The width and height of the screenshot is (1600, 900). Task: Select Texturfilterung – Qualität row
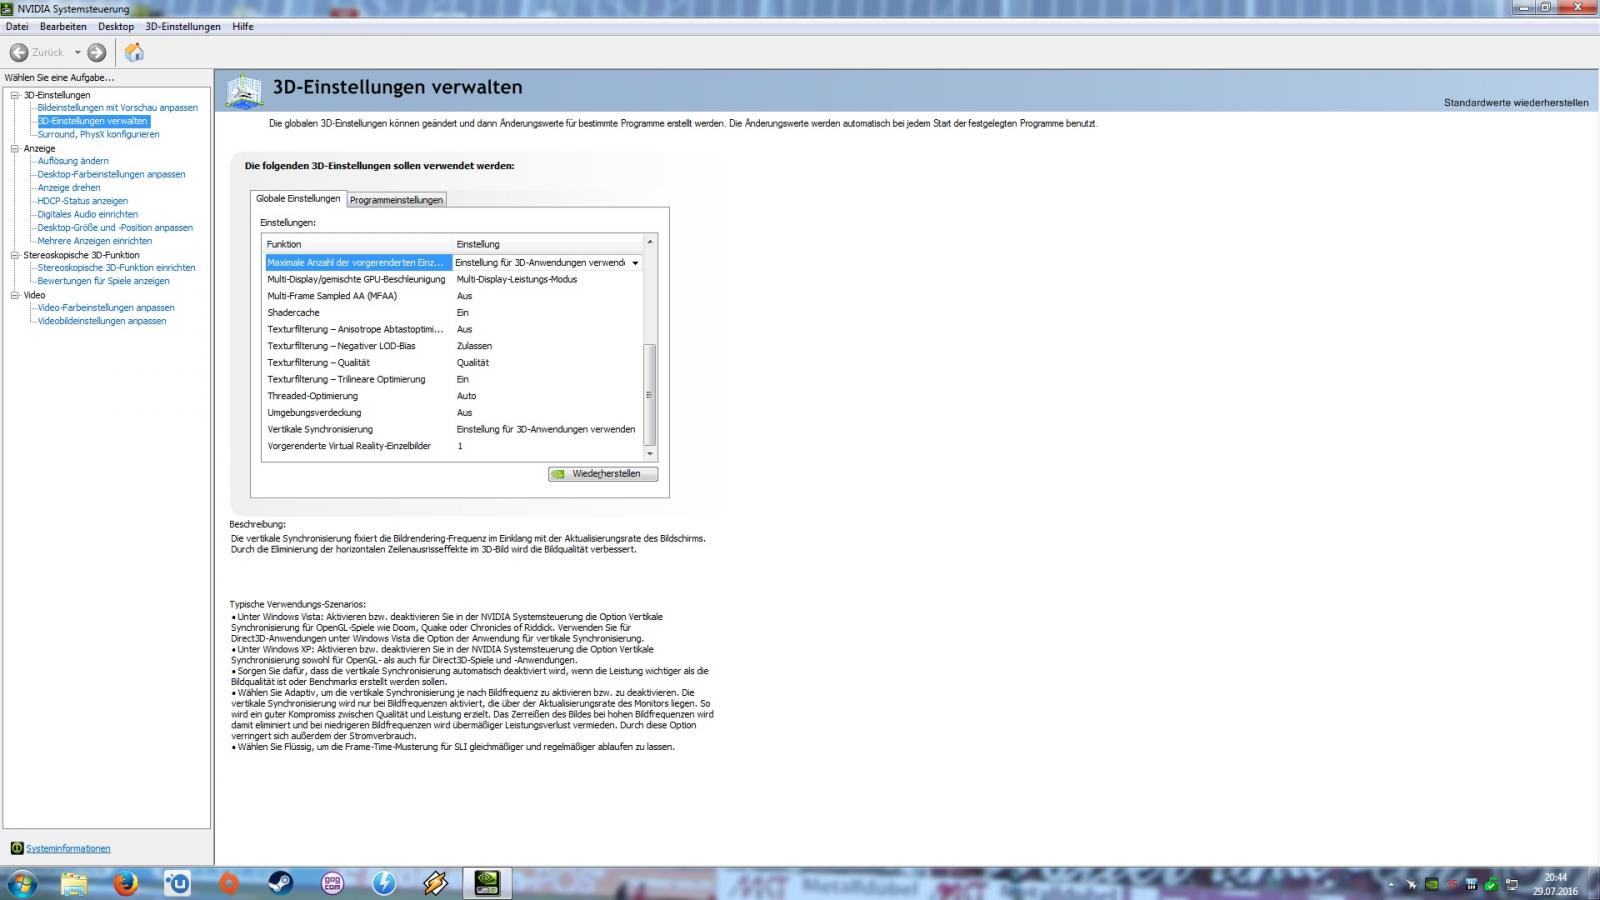tap(453, 363)
